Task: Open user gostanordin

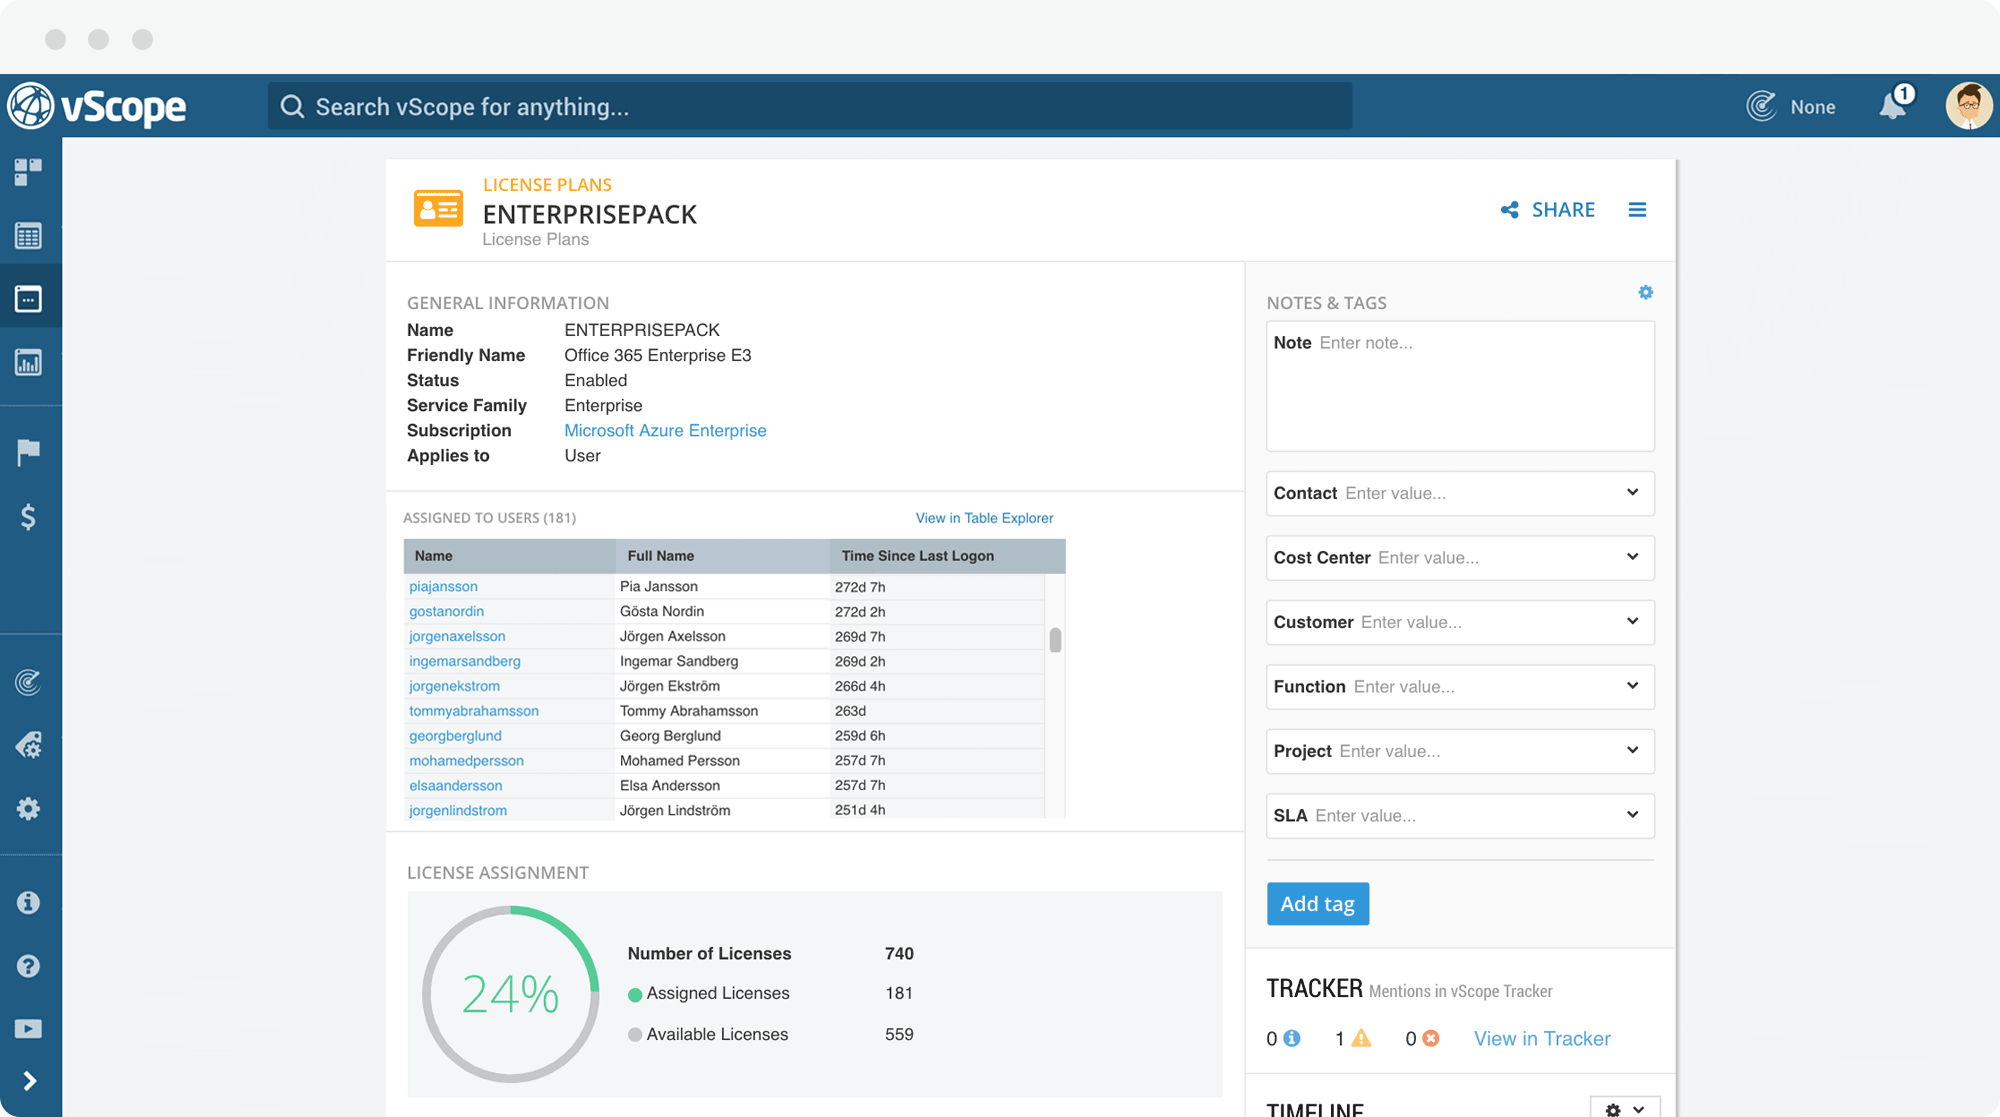Action: (x=446, y=611)
